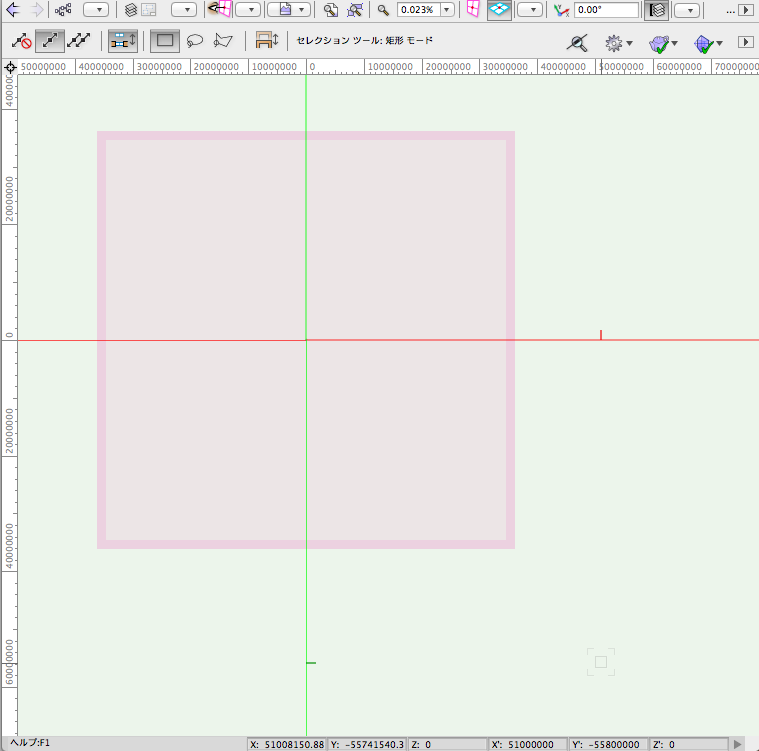Viewport: 759px width, 751px height.
Task: Enable the single object interactive scaling mode
Action: [50, 42]
